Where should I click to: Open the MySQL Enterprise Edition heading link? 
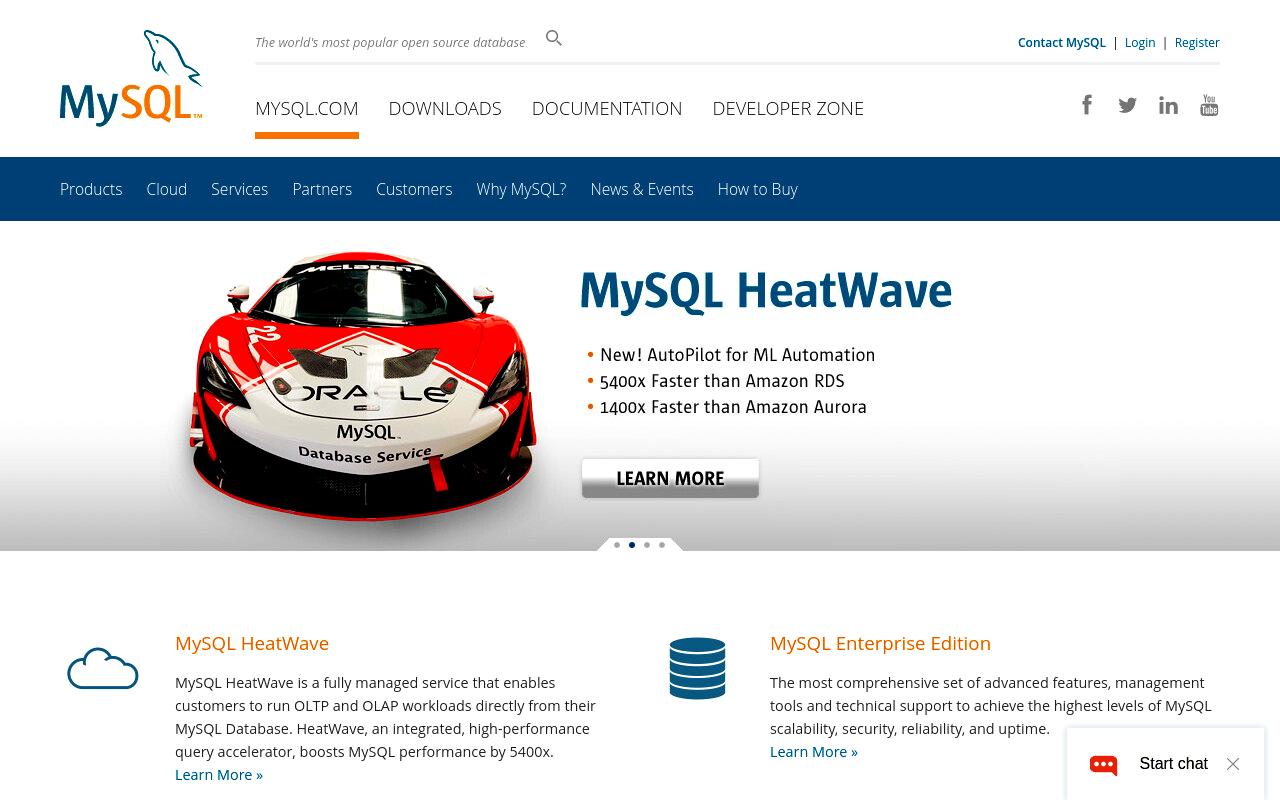[880, 643]
